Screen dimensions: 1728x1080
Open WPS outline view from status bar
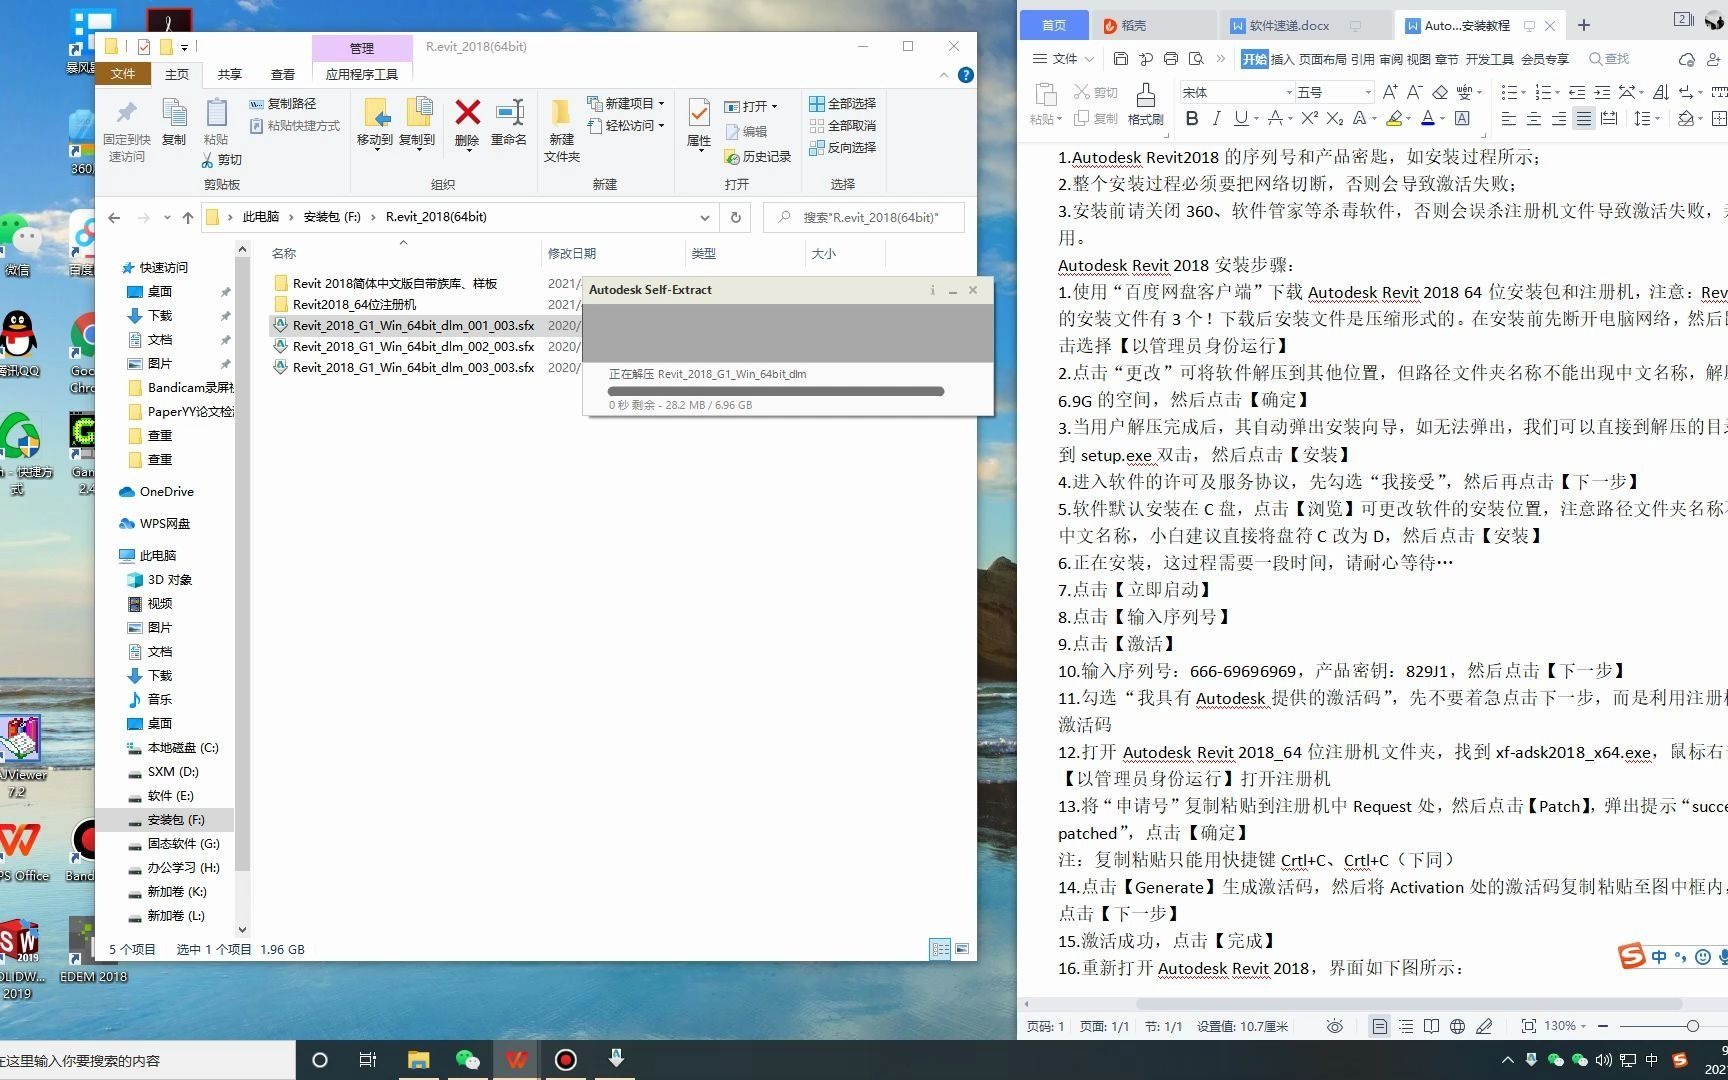pos(1406,1026)
